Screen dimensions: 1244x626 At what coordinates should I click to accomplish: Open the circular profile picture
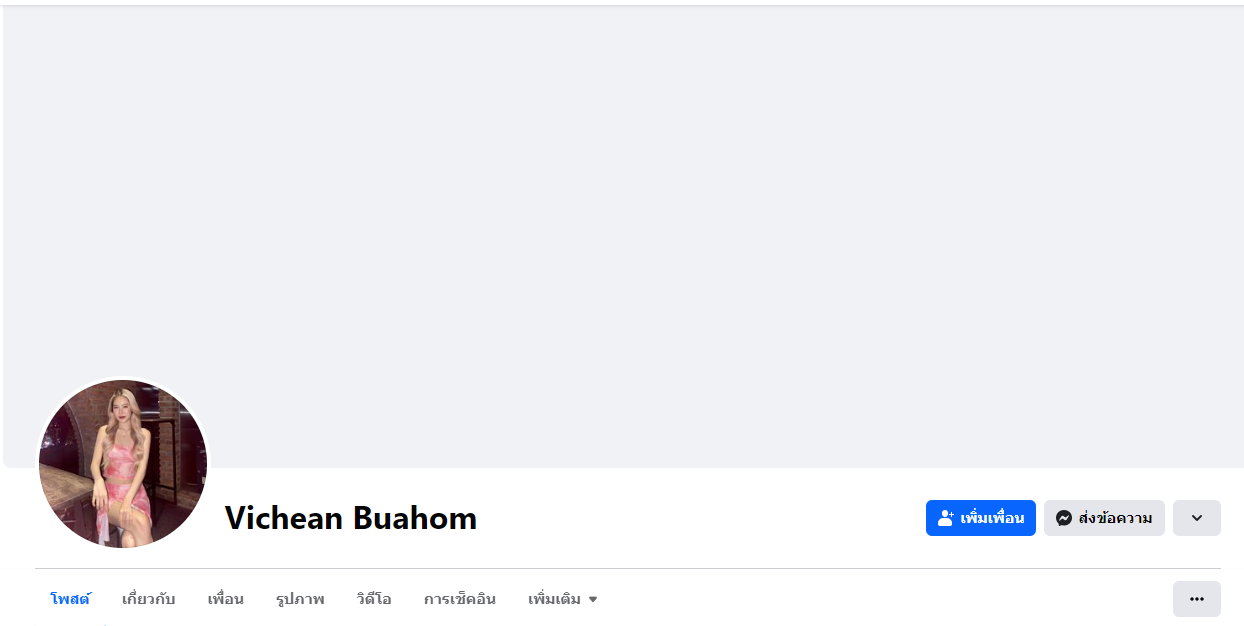pos(123,463)
